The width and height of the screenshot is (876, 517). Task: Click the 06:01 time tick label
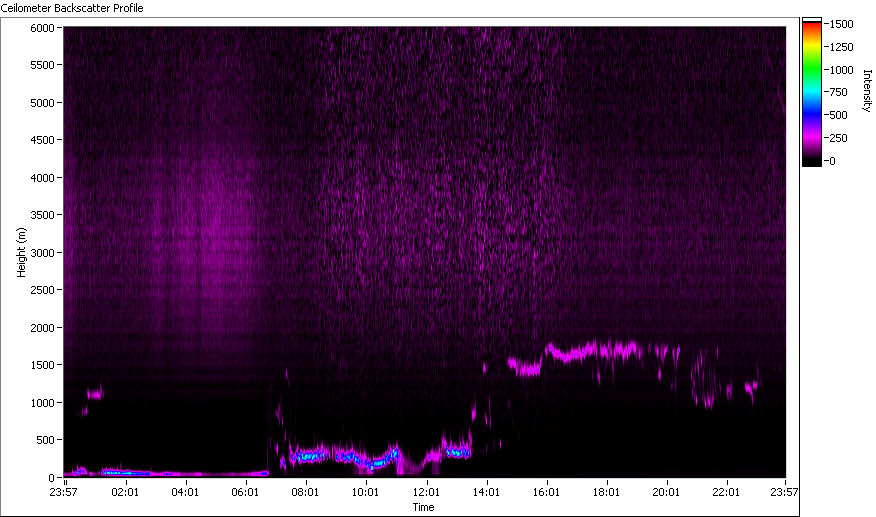(x=245, y=492)
